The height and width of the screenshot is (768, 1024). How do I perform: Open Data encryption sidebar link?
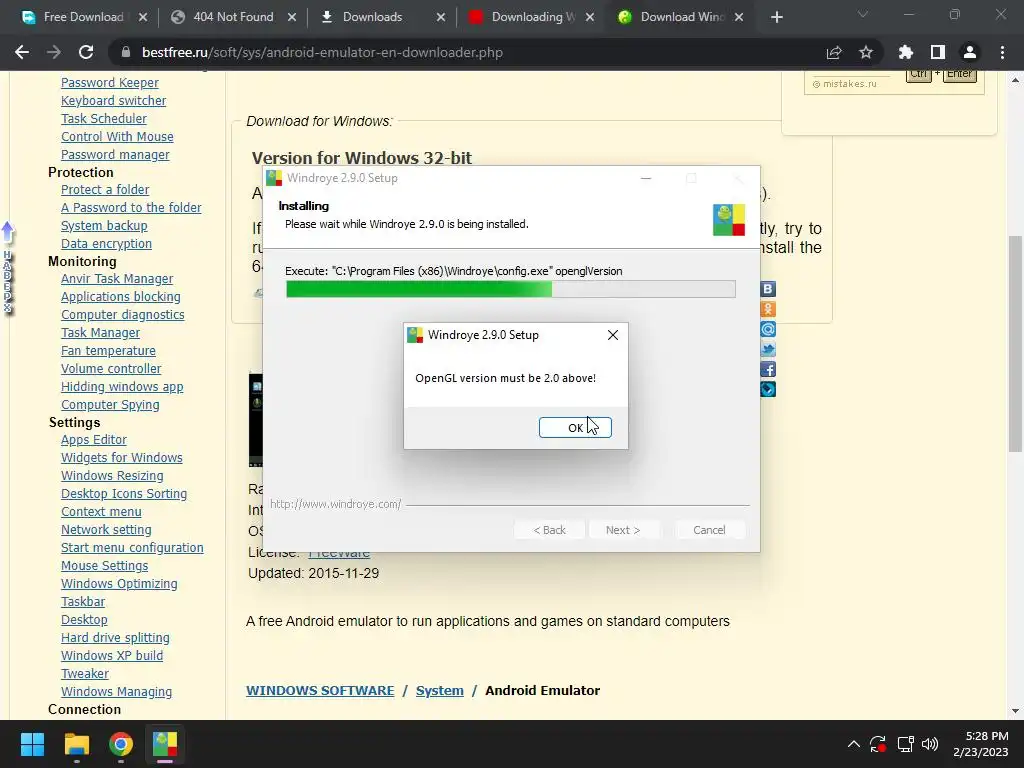pos(106,244)
